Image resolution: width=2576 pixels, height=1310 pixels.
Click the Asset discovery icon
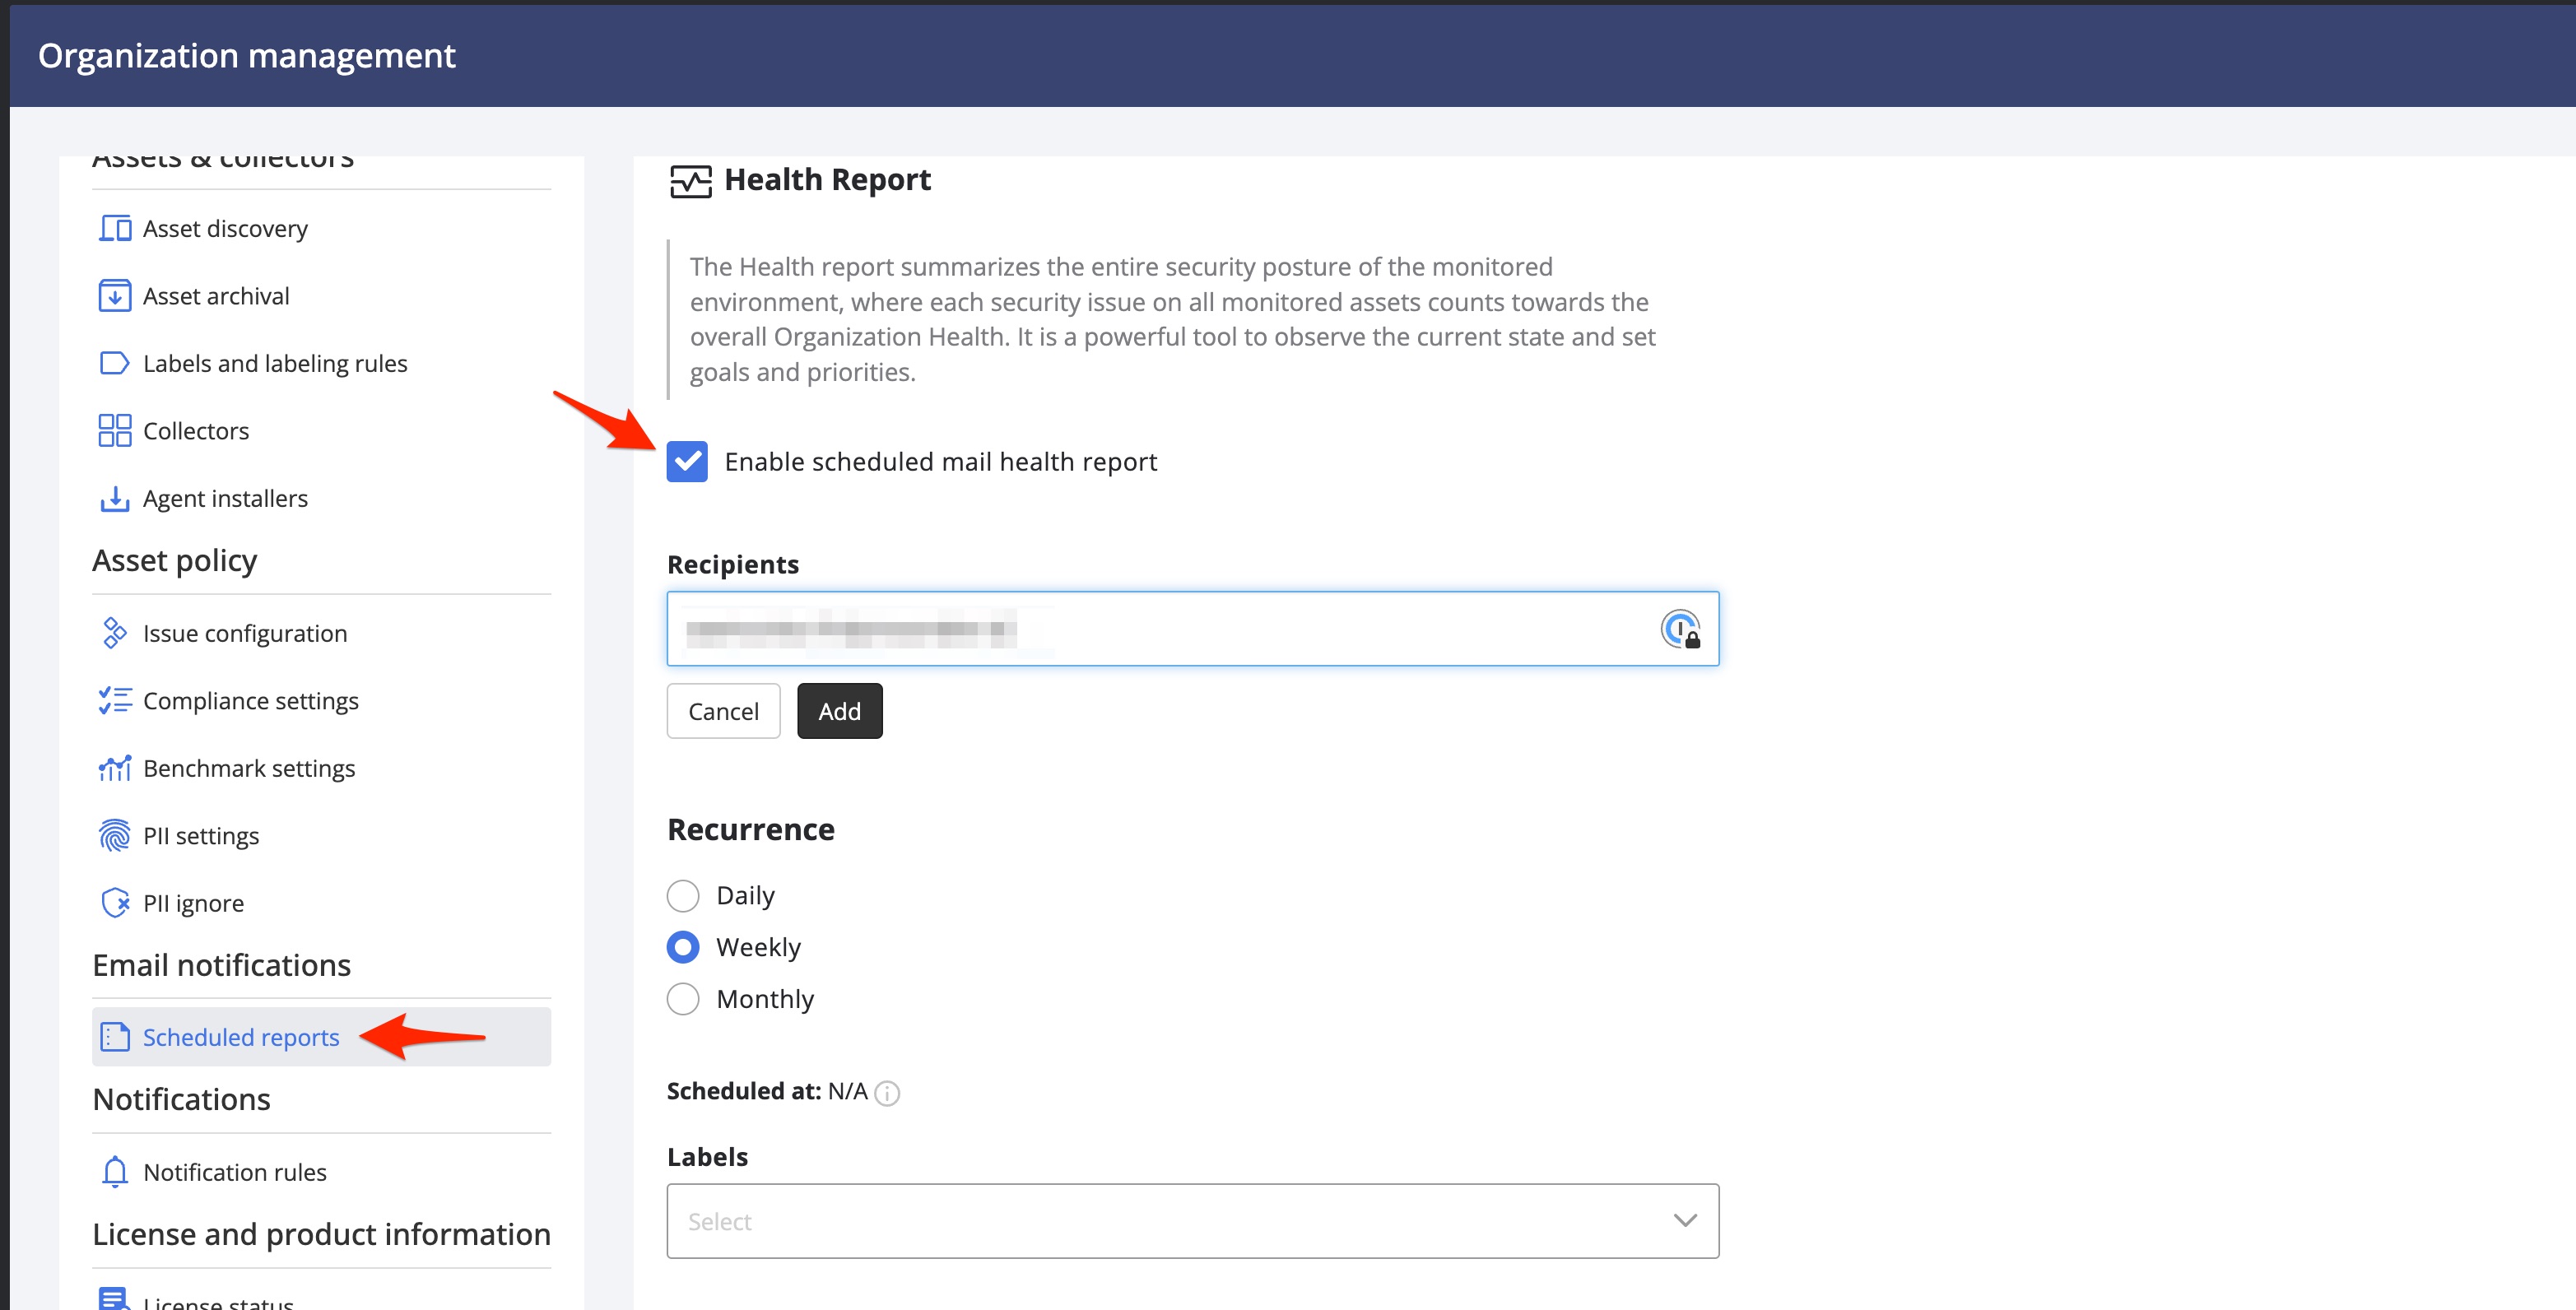[x=114, y=229]
